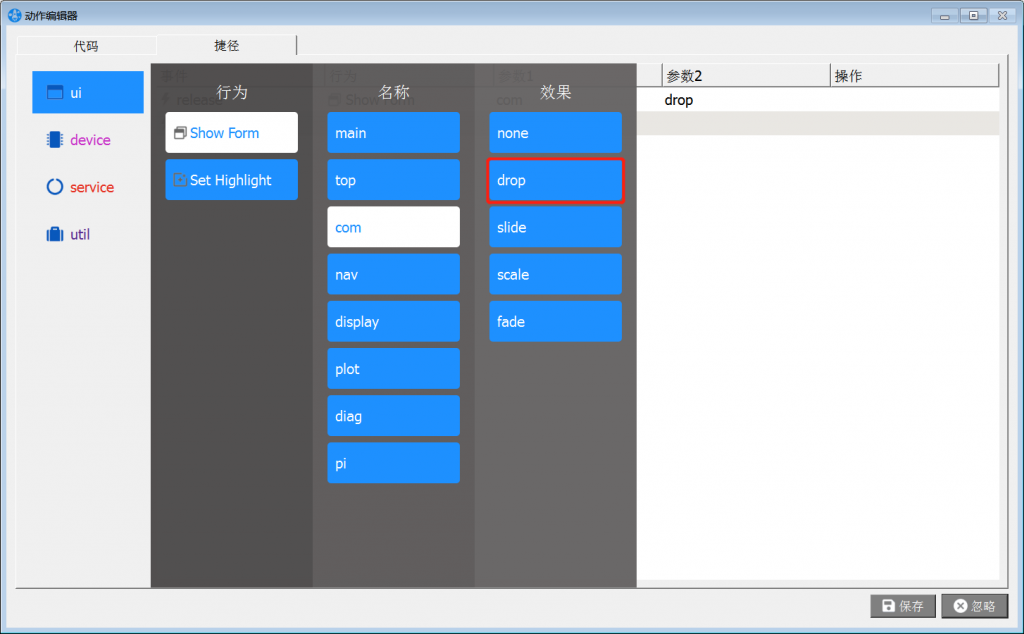Minimize the 动作编辑器 window
1024x634 pixels.
(944, 16)
